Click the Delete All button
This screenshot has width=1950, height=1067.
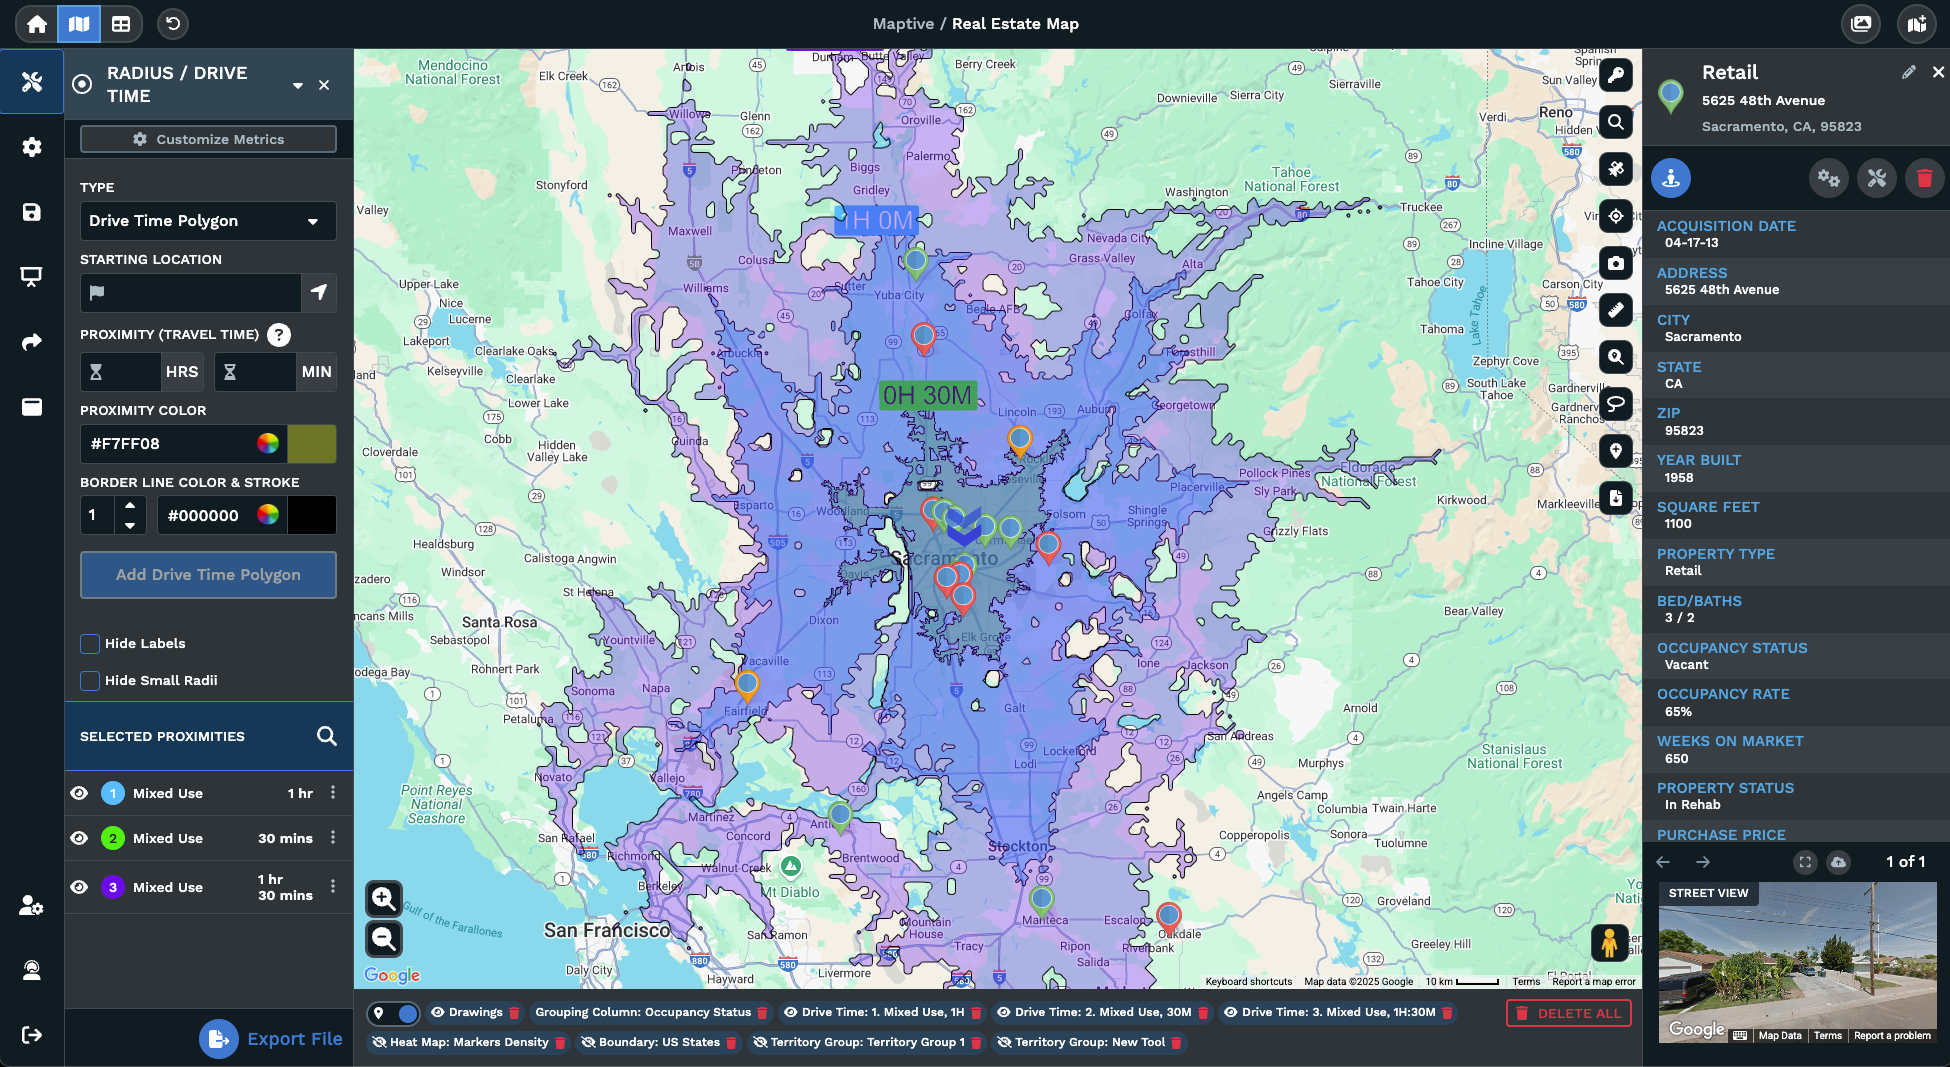pyautogui.click(x=1568, y=1013)
